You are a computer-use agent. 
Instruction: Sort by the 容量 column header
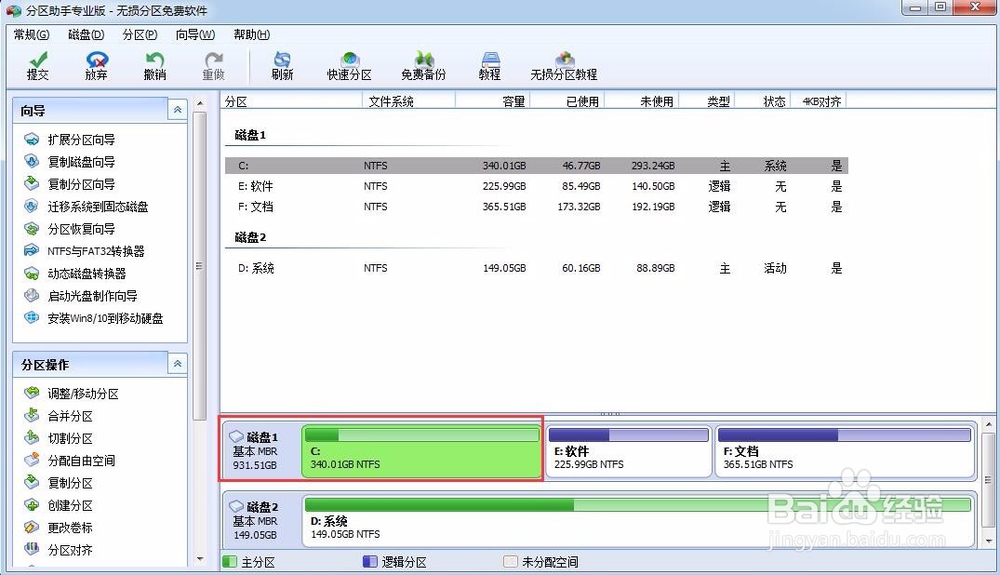492,101
